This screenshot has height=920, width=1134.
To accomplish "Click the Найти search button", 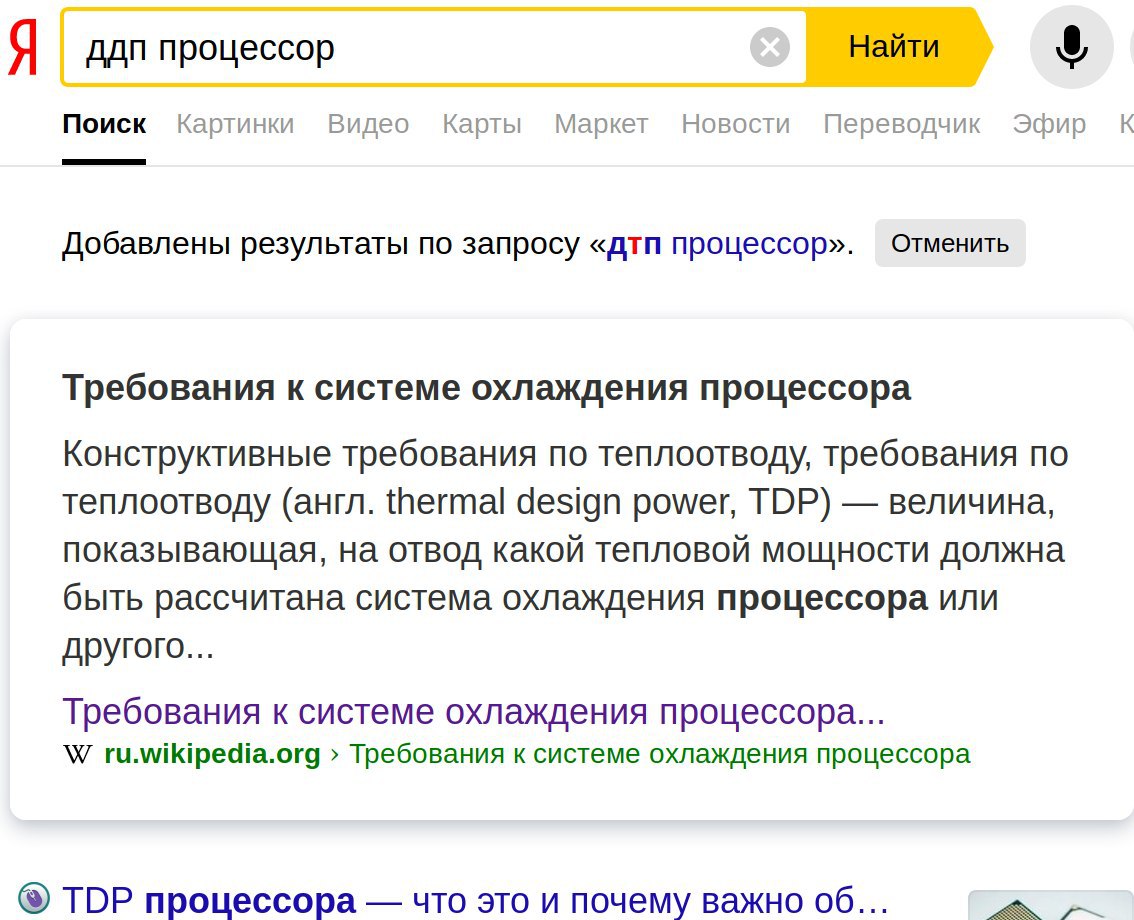I will coord(894,47).
